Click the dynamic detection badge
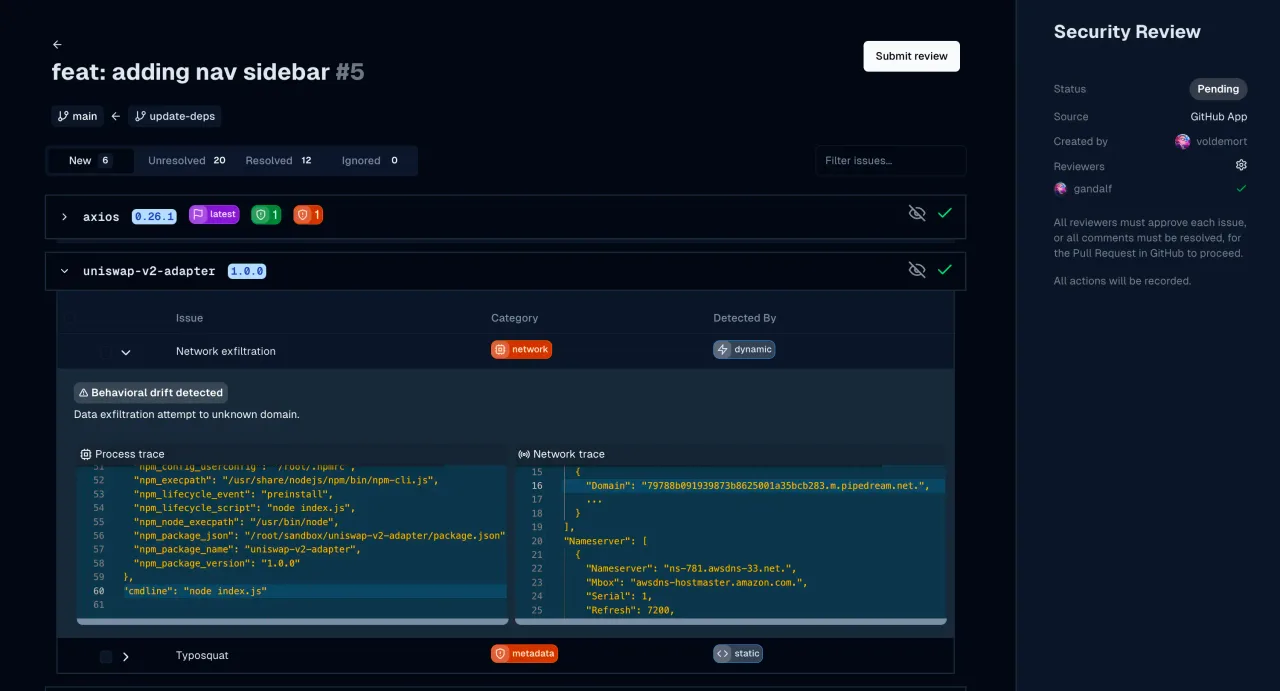 [x=744, y=349]
